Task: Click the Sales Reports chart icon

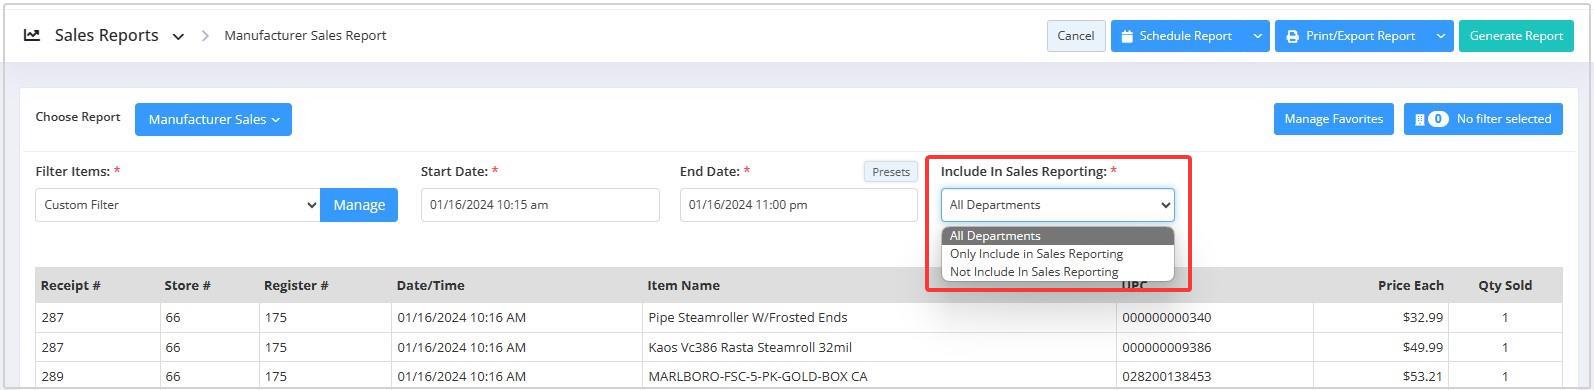Action: pos(32,35)
